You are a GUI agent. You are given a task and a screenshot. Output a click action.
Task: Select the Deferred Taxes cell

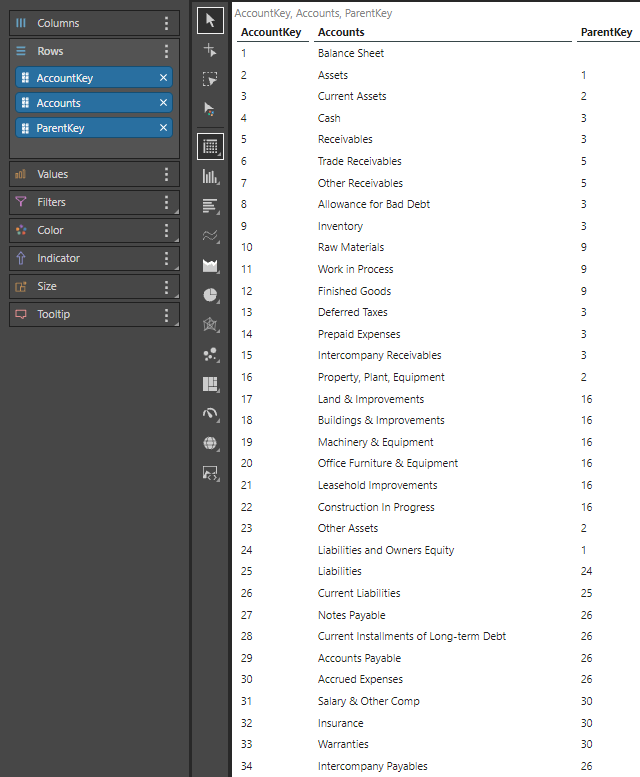pyautogui.click(x=352, y=312)
